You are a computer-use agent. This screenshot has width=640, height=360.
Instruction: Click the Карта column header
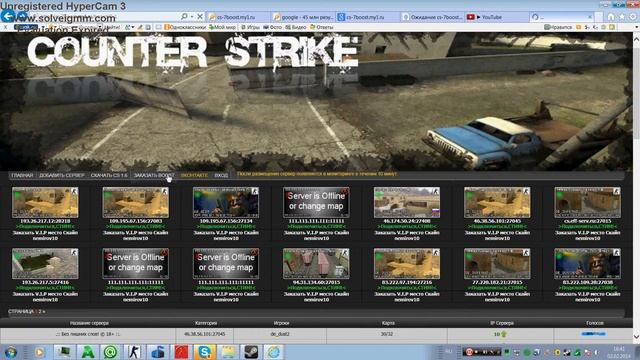[388, 323]
